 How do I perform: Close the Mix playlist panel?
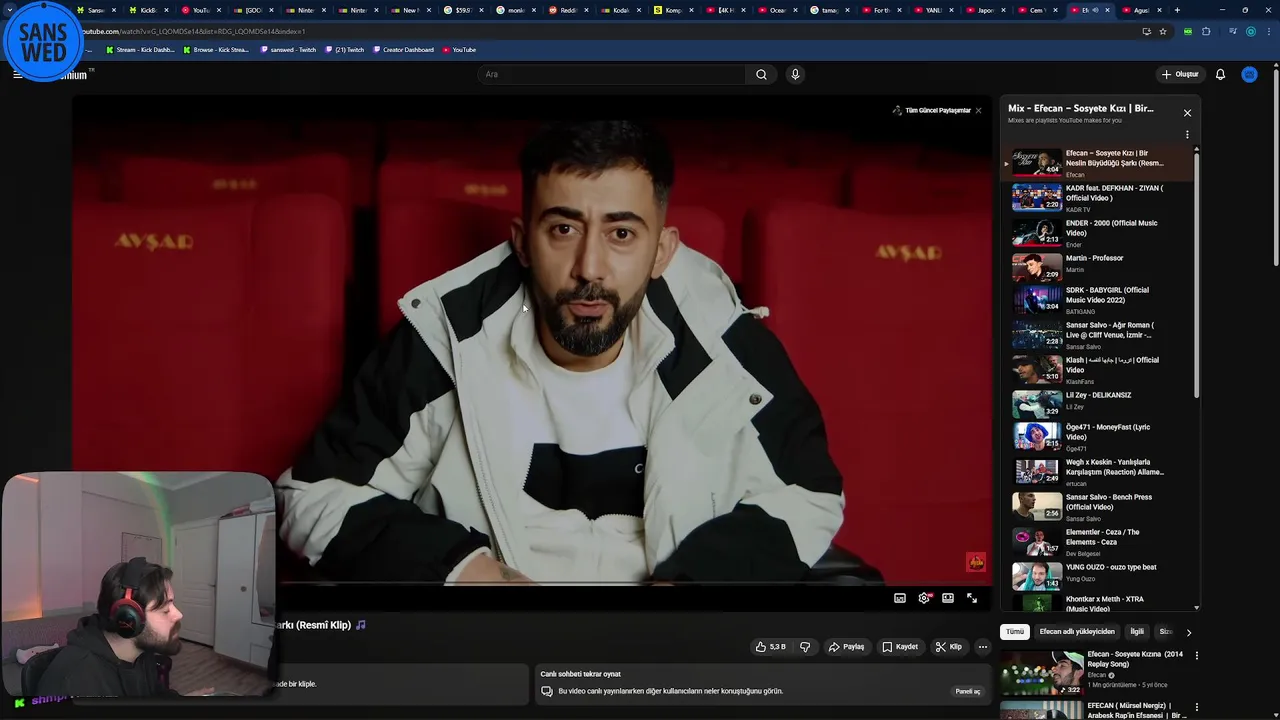1187,113
